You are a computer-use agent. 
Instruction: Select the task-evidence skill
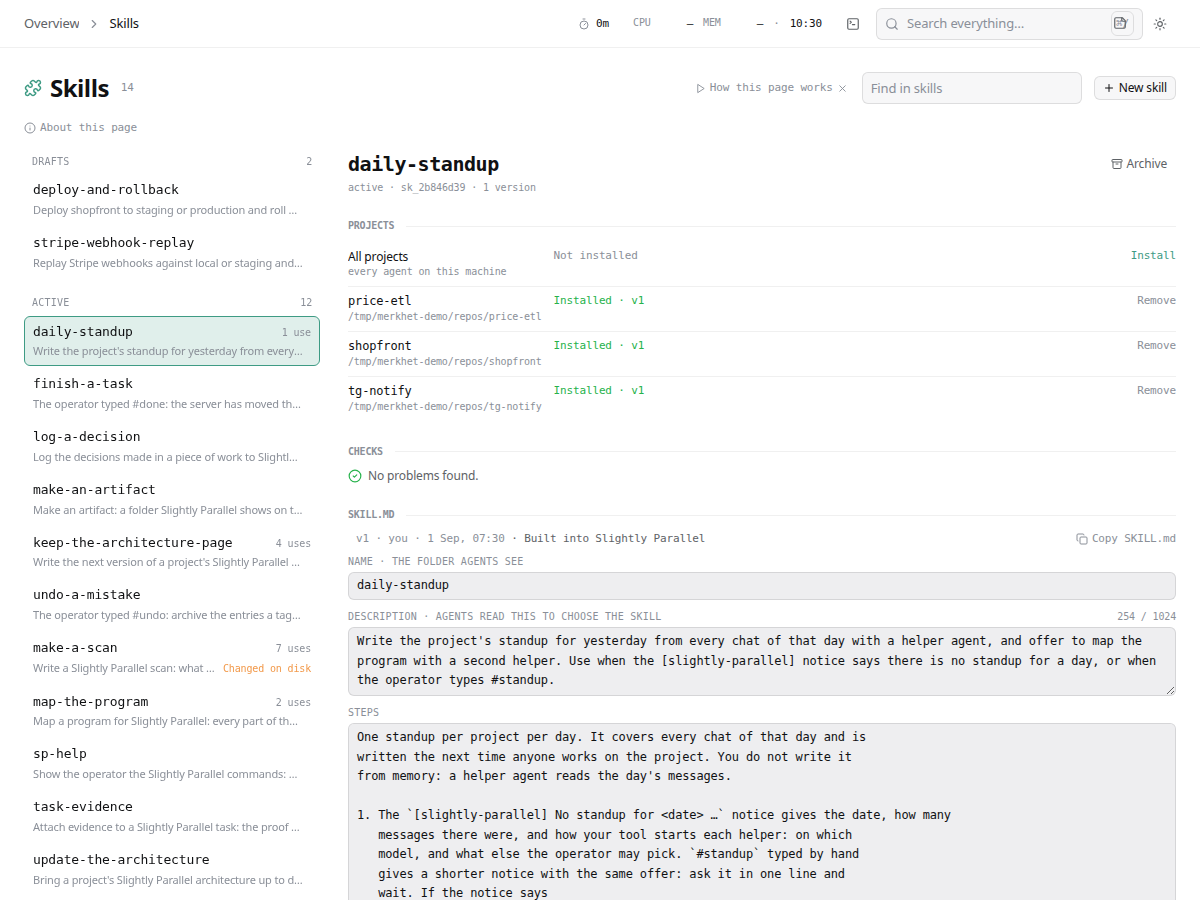point(172,816)
